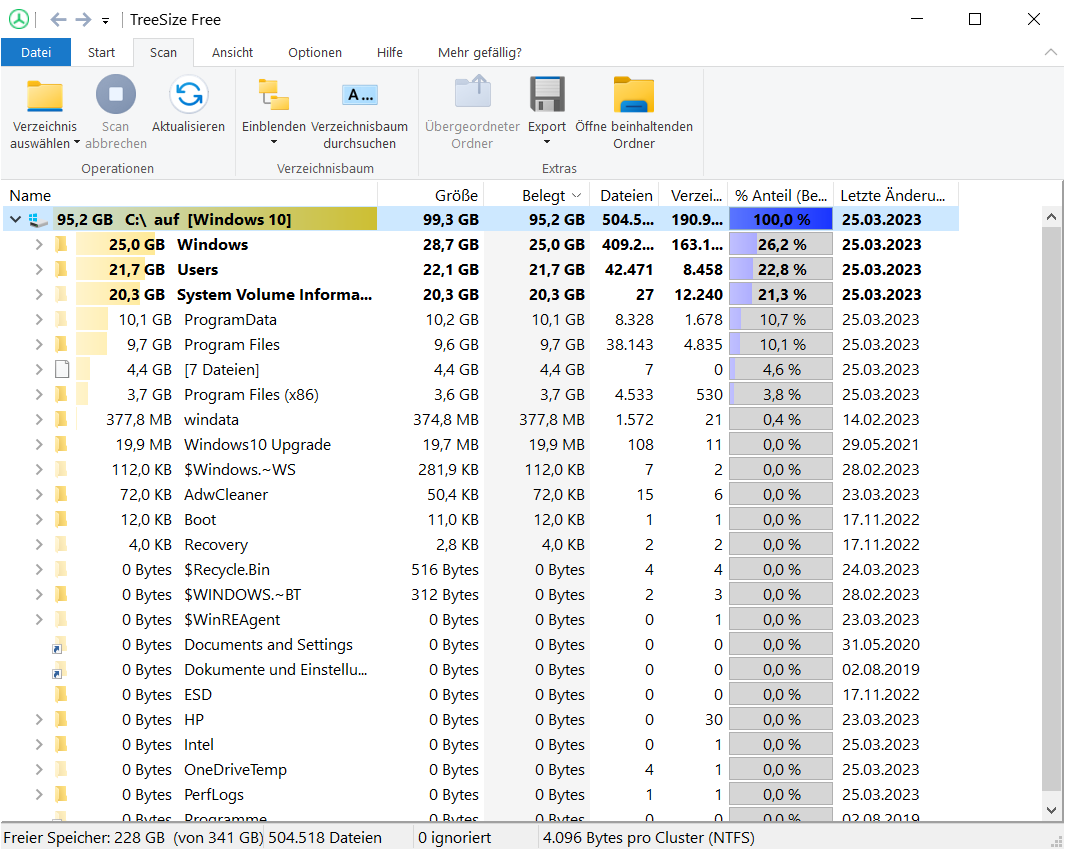Sort by the Dateien column header
Screen dimensions: 1065x850
point(626,196)
